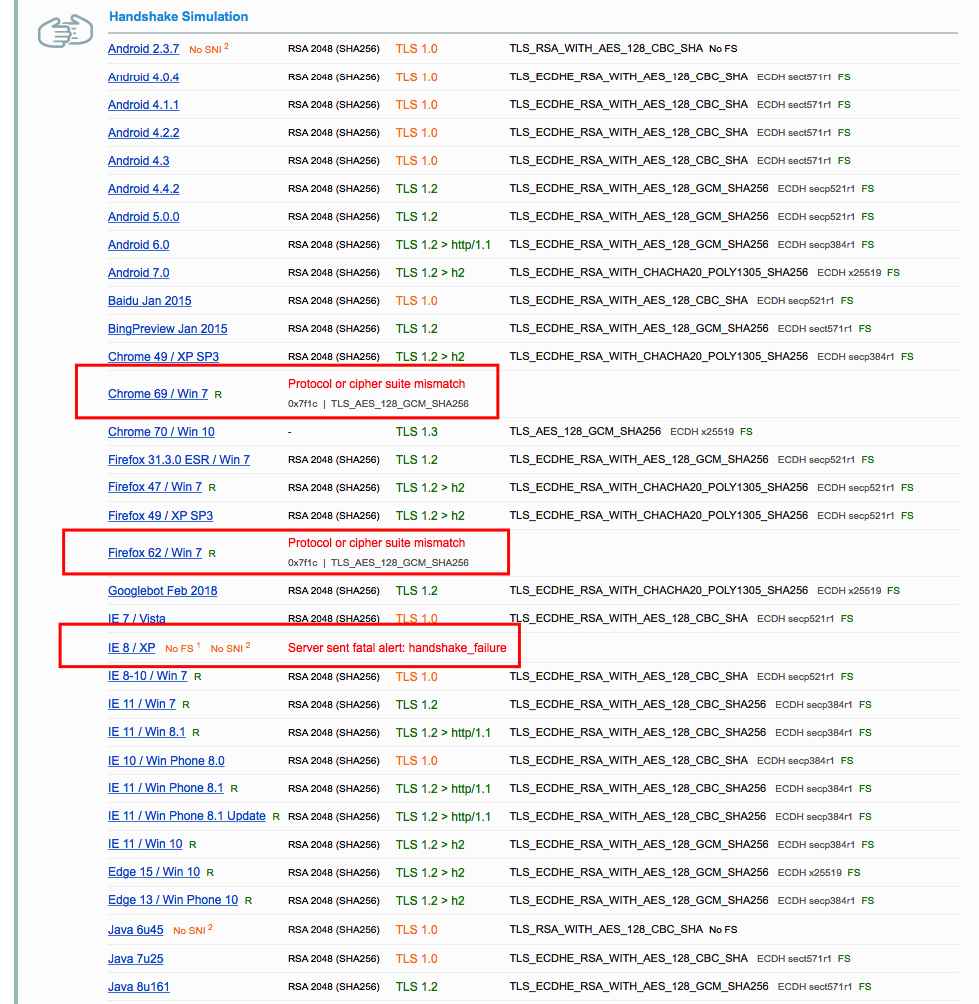Open the Android 4.0.4 client link
Screen dimensions: 979x1004
[143, 77]
